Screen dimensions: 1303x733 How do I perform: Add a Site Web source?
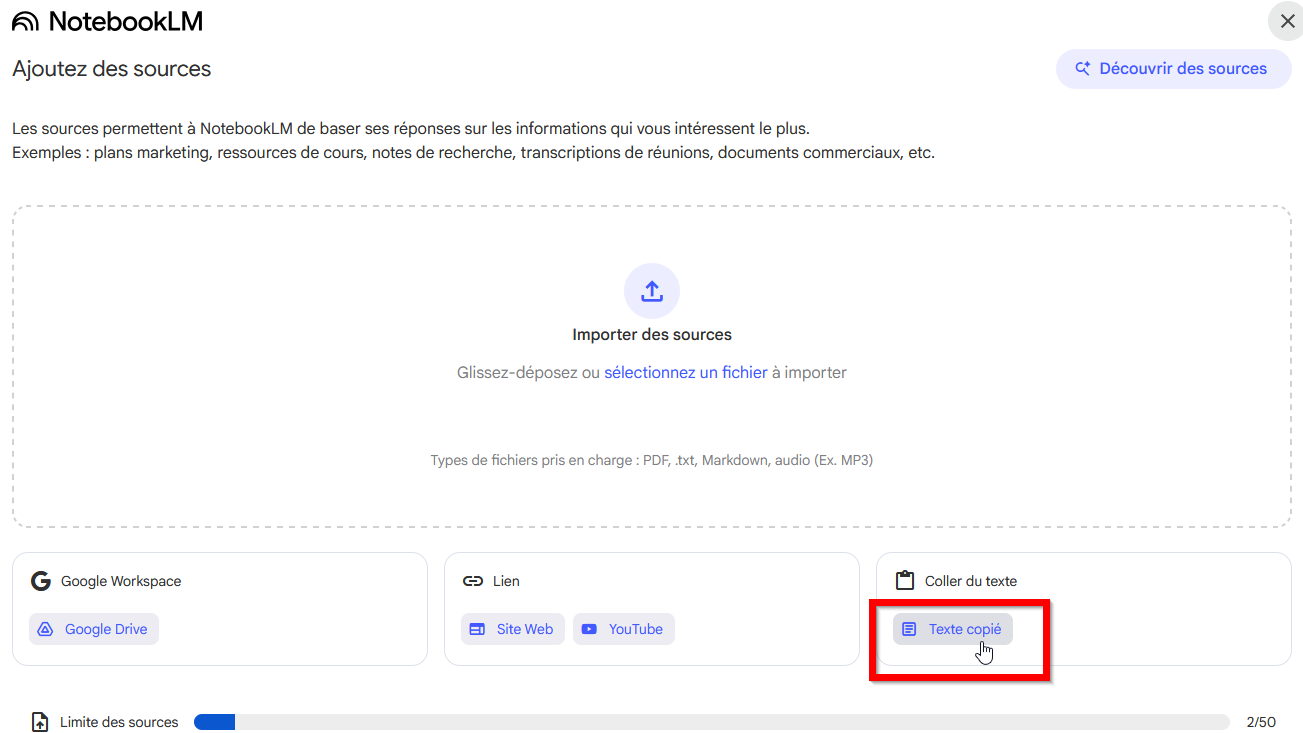(513, 629)
